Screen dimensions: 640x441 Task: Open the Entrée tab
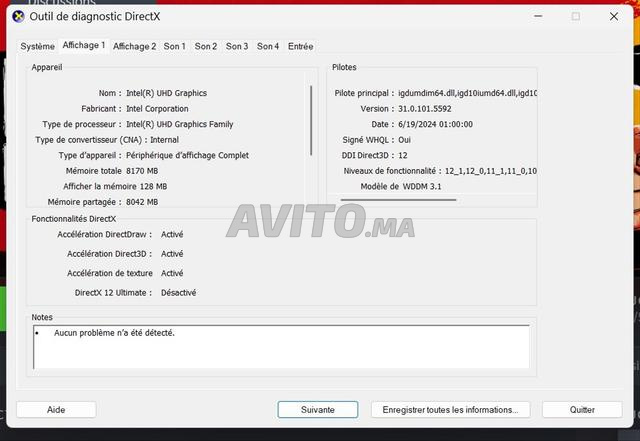(x=300, y=47)
